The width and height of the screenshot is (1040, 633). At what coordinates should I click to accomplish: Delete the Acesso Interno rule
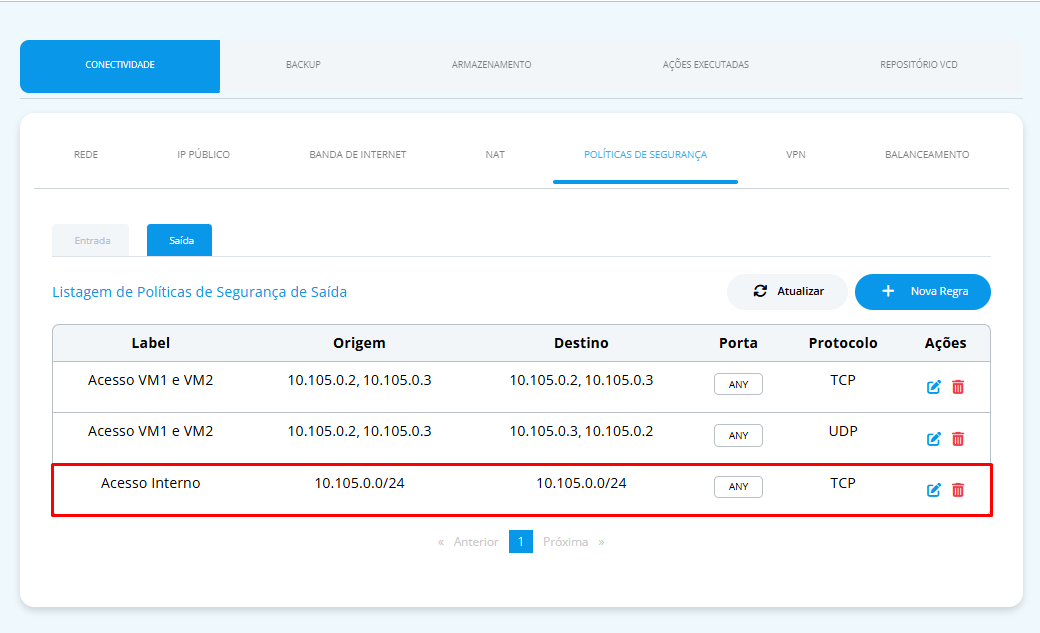coord(958,490)
